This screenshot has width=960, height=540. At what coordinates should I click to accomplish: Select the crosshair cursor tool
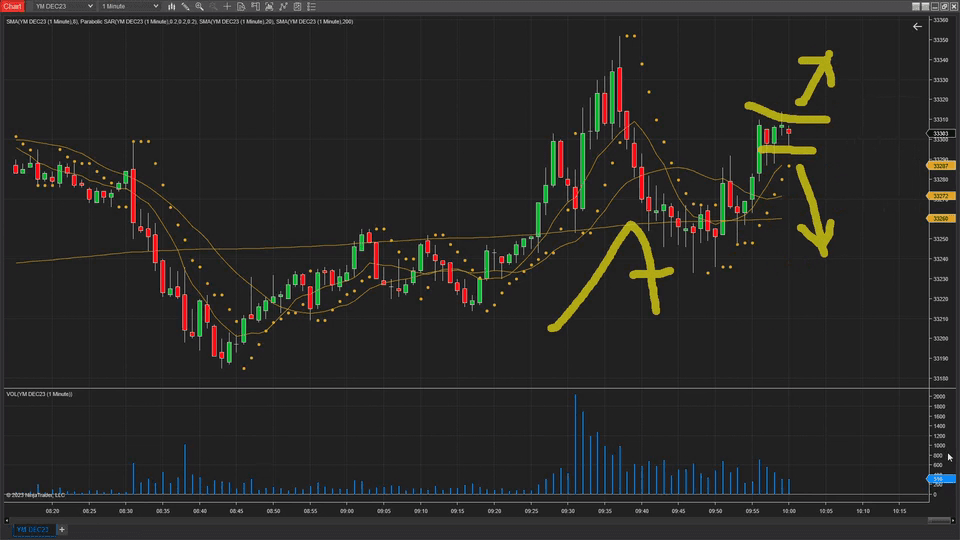[x=227, y=6]
